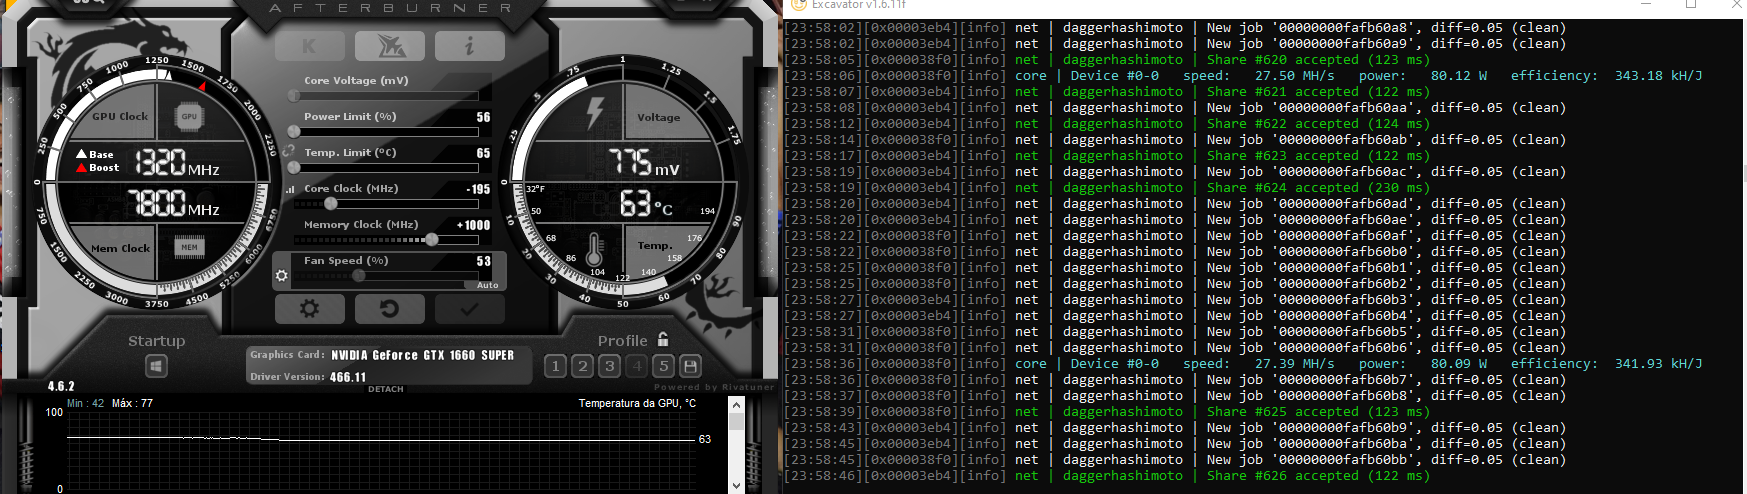Screen dimensions: 1747x494
Task: Load profile slot 2
Action: coord(583,366)
